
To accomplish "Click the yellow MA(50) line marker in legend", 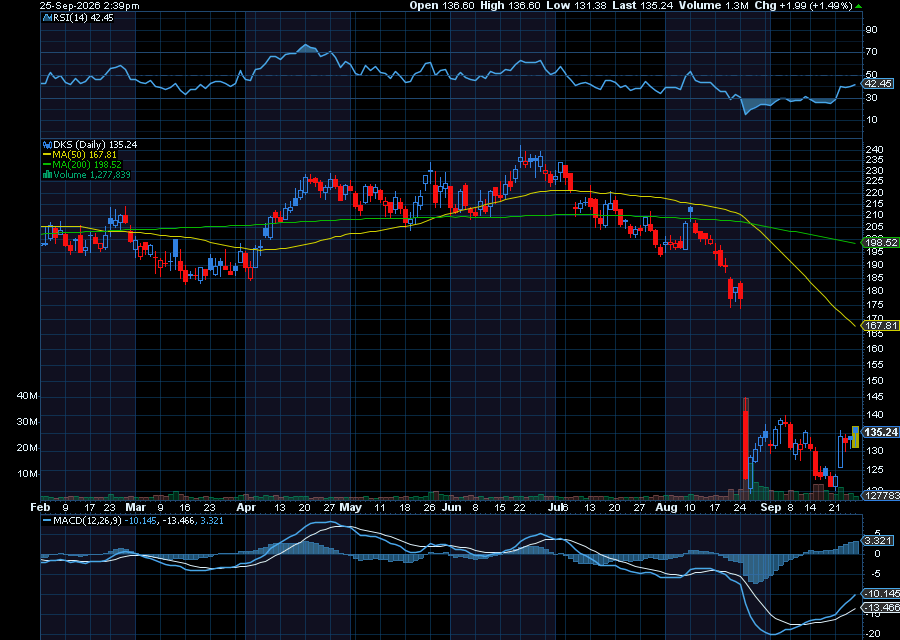I will coord(48,155).
